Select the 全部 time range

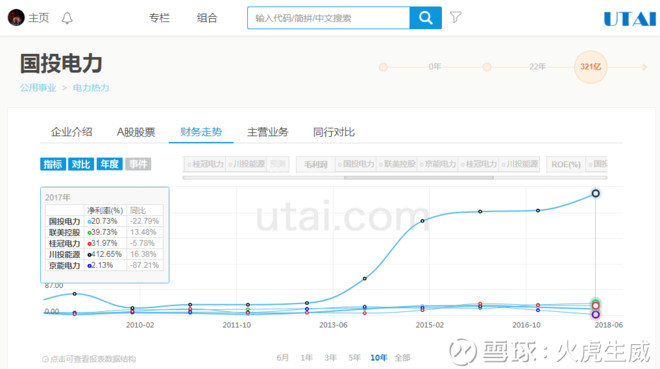click(x=402, y=358)
